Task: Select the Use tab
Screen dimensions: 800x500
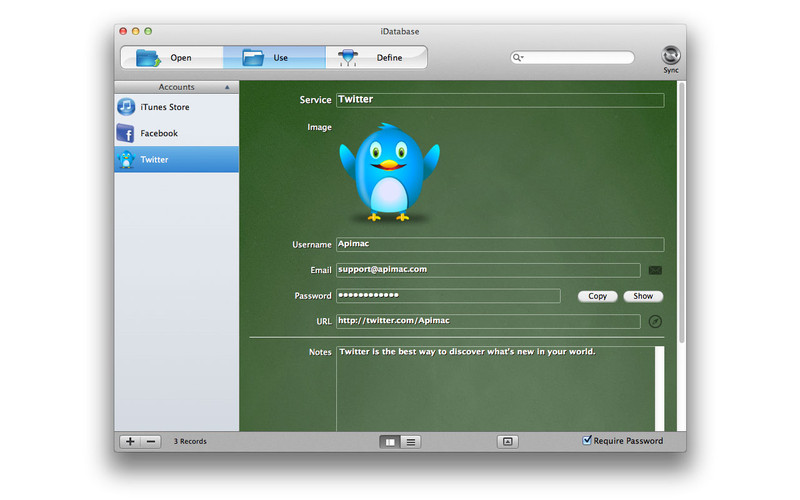Action: (274, 58)
